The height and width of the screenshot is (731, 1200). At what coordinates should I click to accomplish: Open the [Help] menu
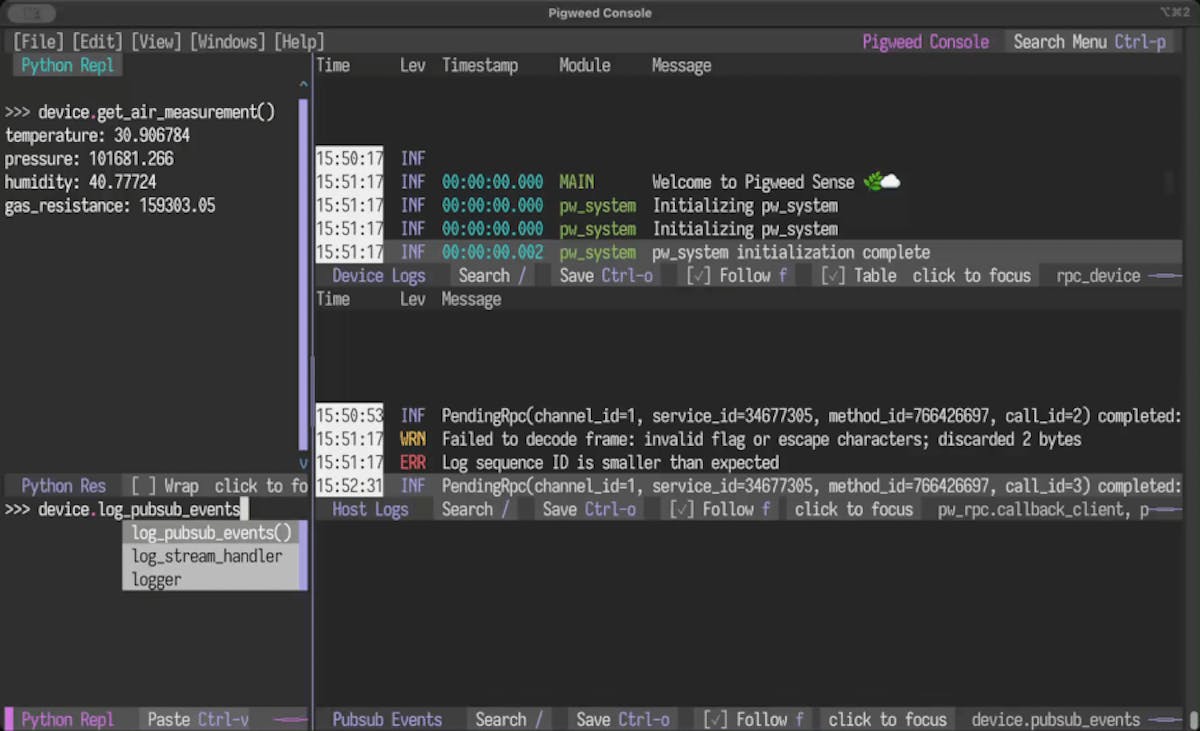300,42
